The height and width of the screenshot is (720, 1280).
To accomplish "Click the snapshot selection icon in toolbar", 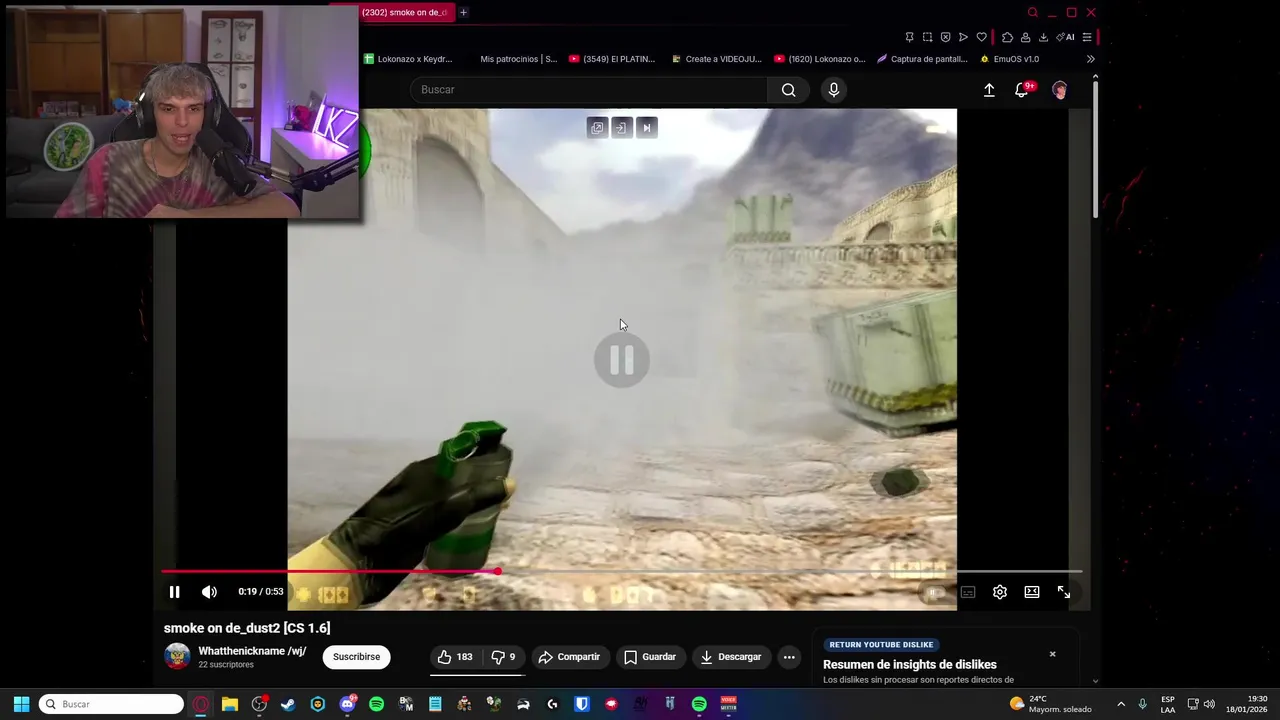I will coord(927,37).
